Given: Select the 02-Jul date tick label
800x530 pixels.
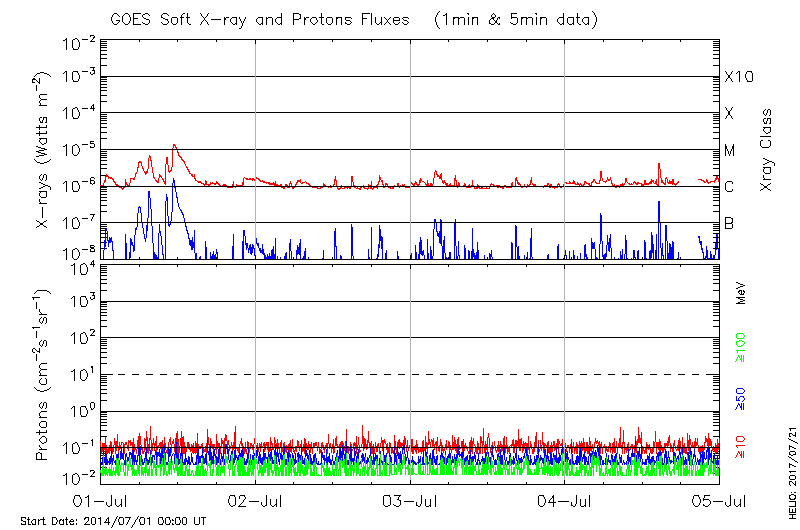Looking at the screenshot, I should 256,500.
